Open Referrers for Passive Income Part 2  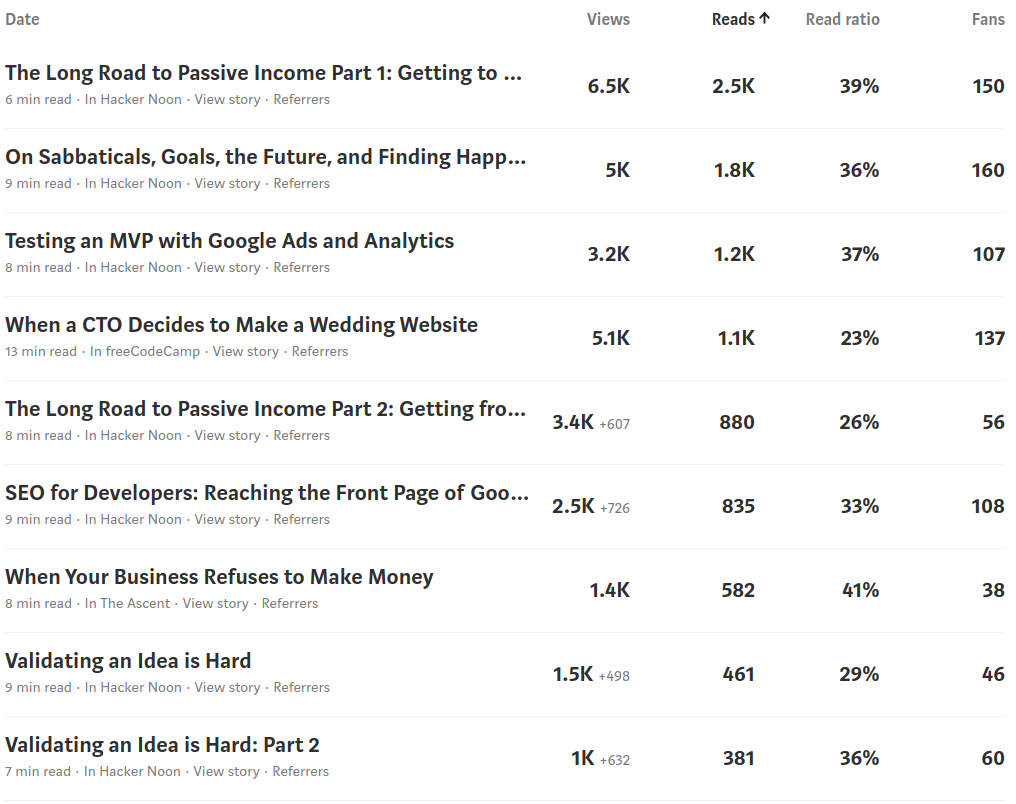(301, 435)
